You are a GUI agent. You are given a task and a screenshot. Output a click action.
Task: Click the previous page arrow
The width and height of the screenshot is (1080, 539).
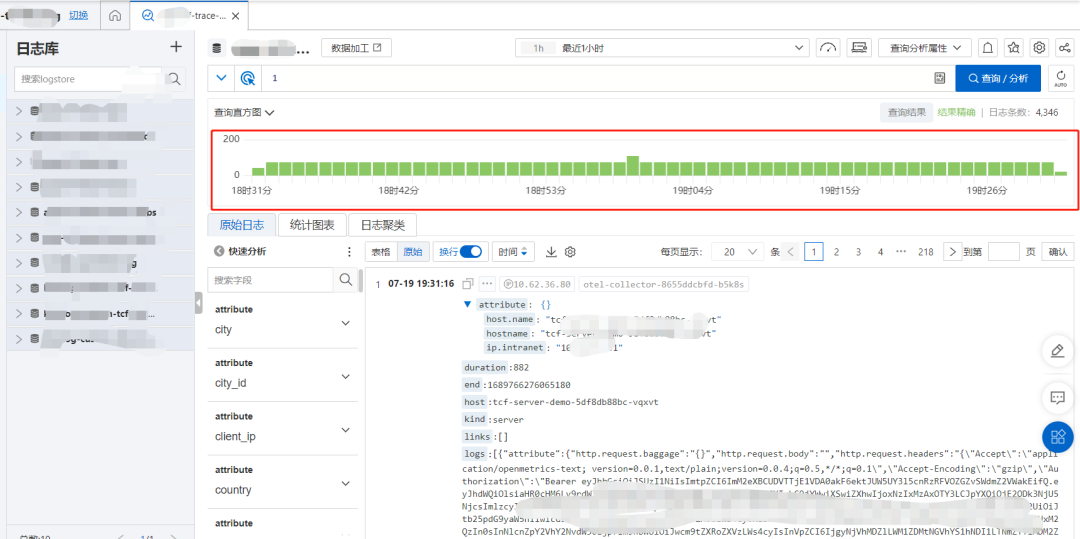coord(790,252)
